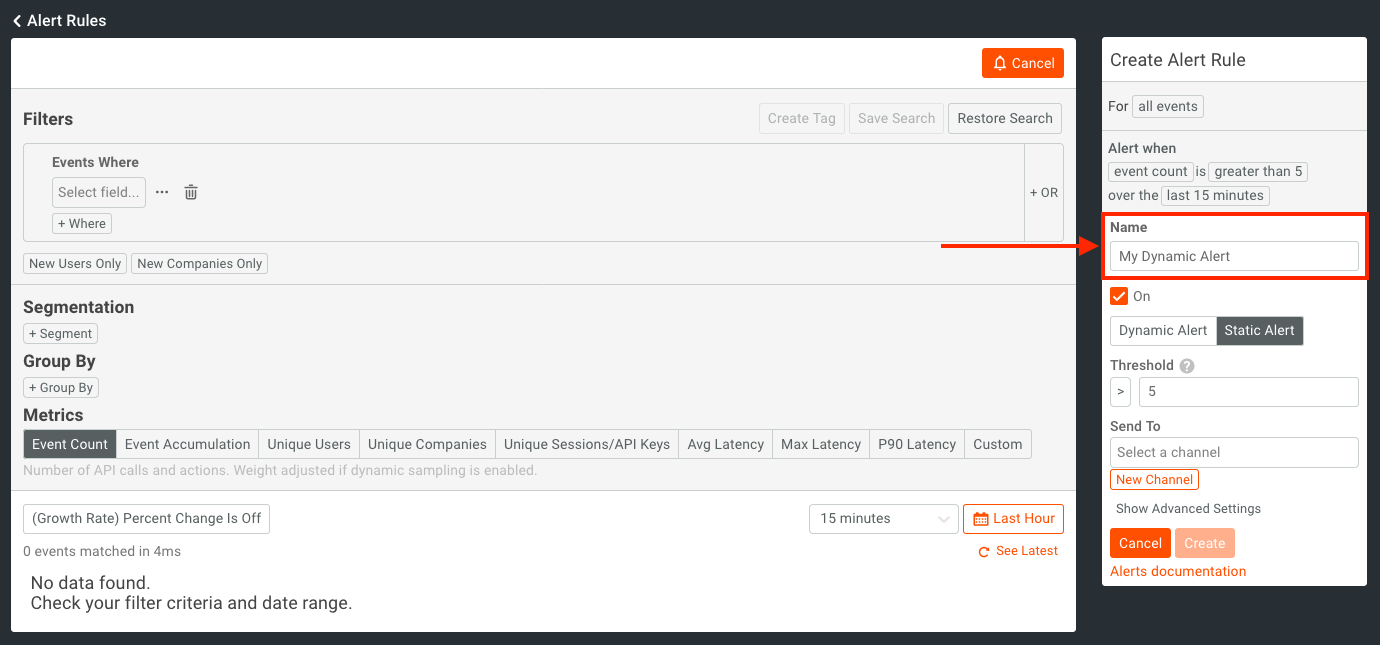1380x645 pixels.
Task: Expand Show Advanced Settings
Action: 1188,509
